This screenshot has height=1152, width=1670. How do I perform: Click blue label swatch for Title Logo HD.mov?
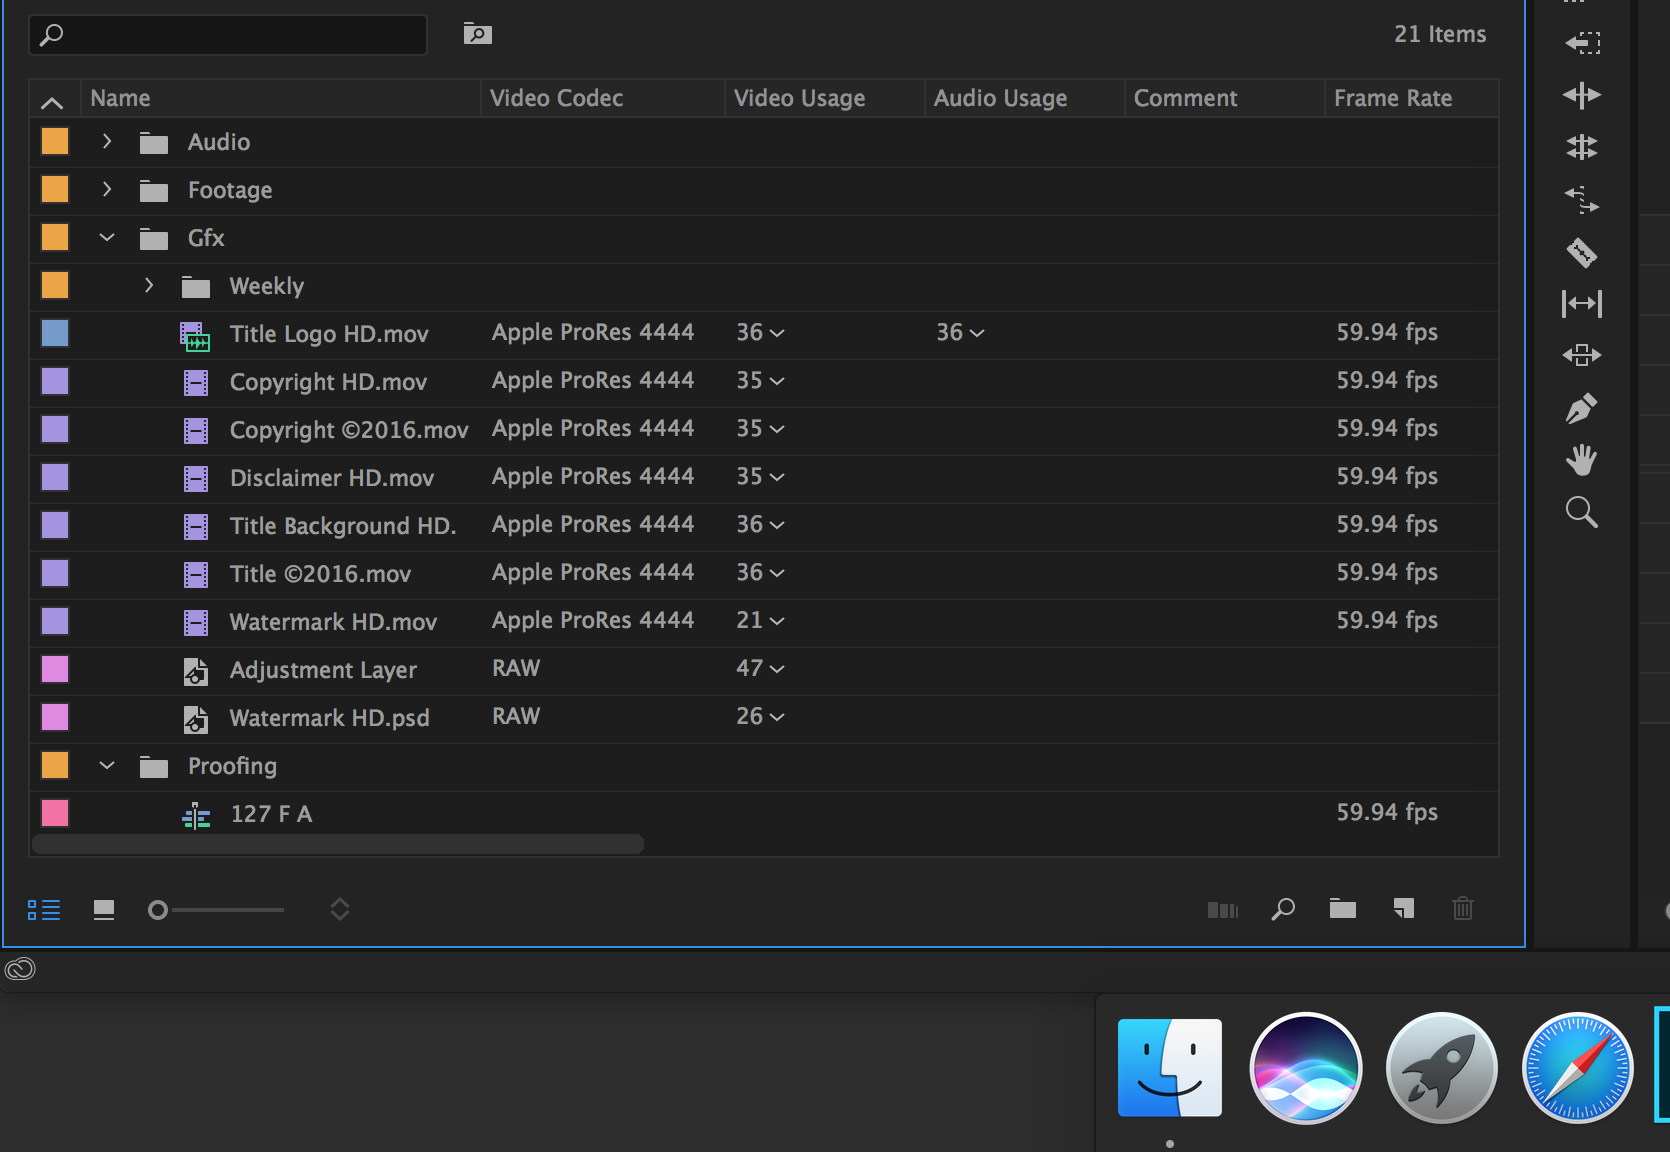click(x=55, y=333)
